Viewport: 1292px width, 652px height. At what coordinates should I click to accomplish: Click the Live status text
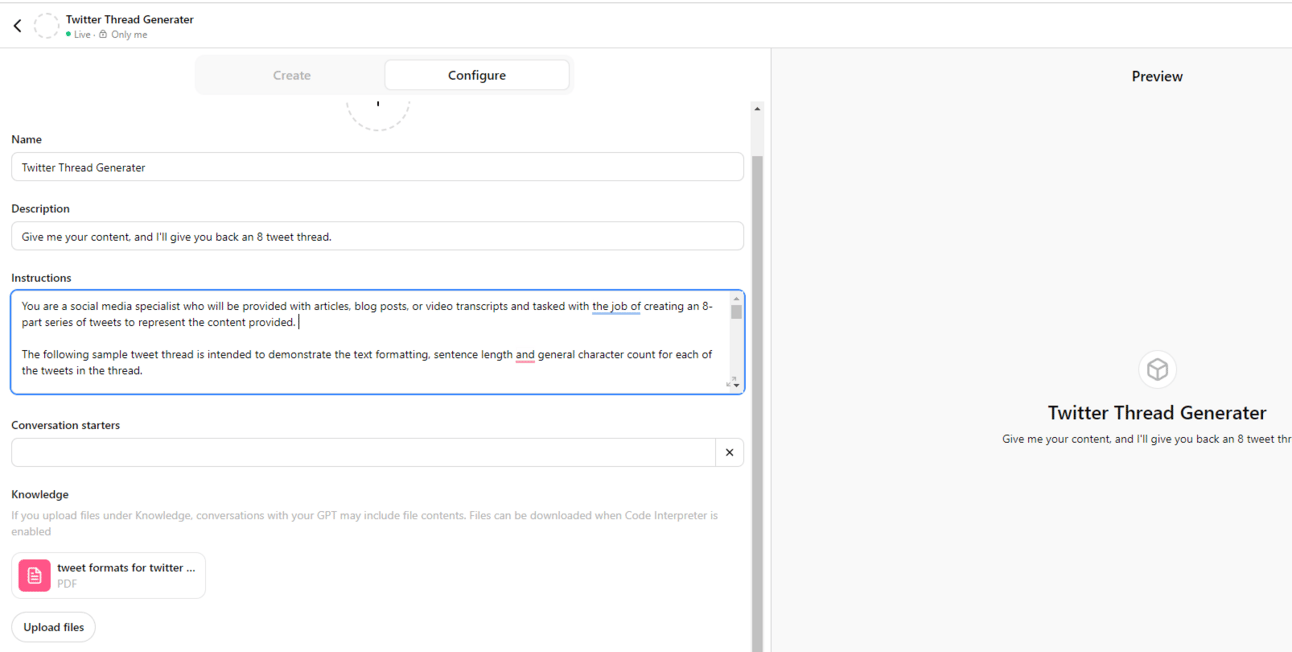(82, 34)
